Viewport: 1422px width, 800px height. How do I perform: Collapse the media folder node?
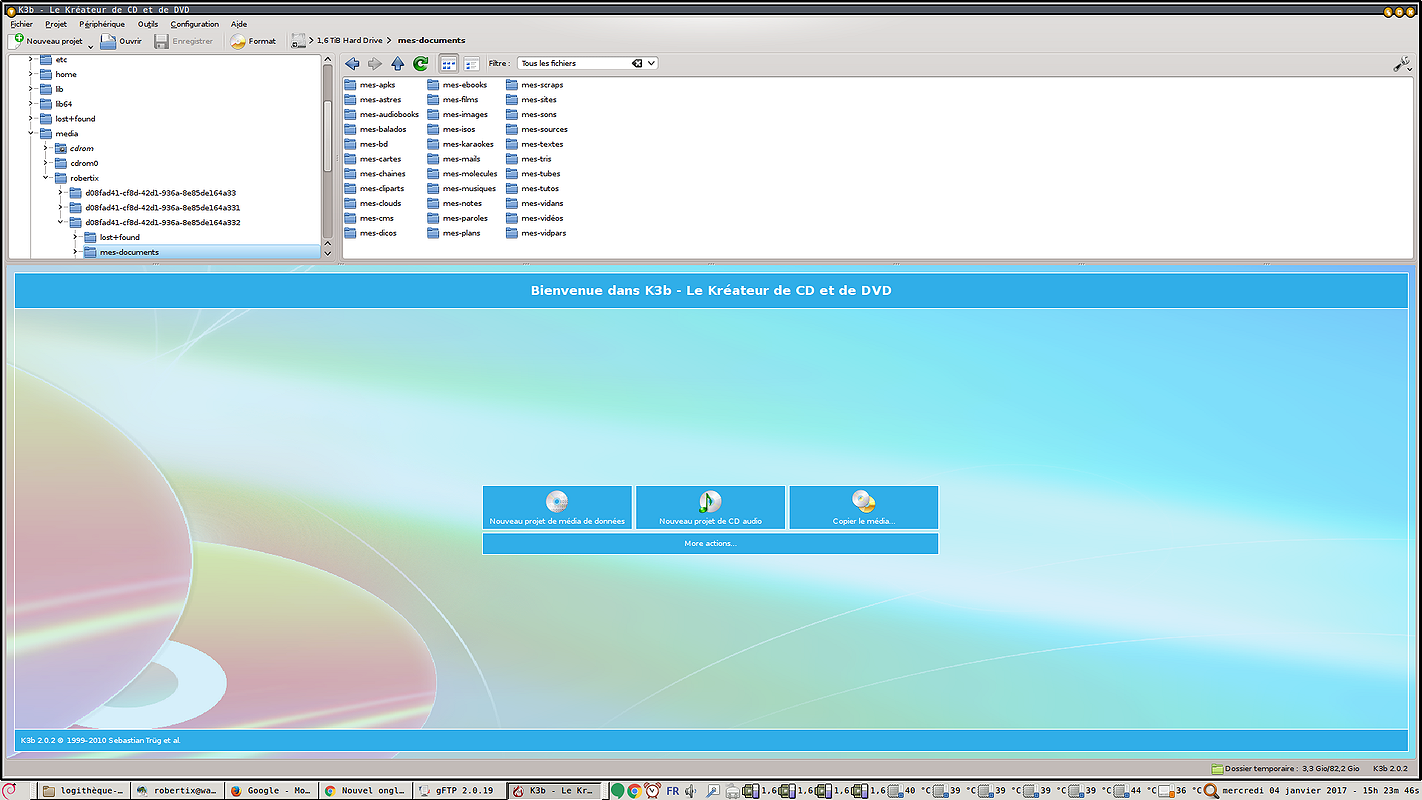31,133
